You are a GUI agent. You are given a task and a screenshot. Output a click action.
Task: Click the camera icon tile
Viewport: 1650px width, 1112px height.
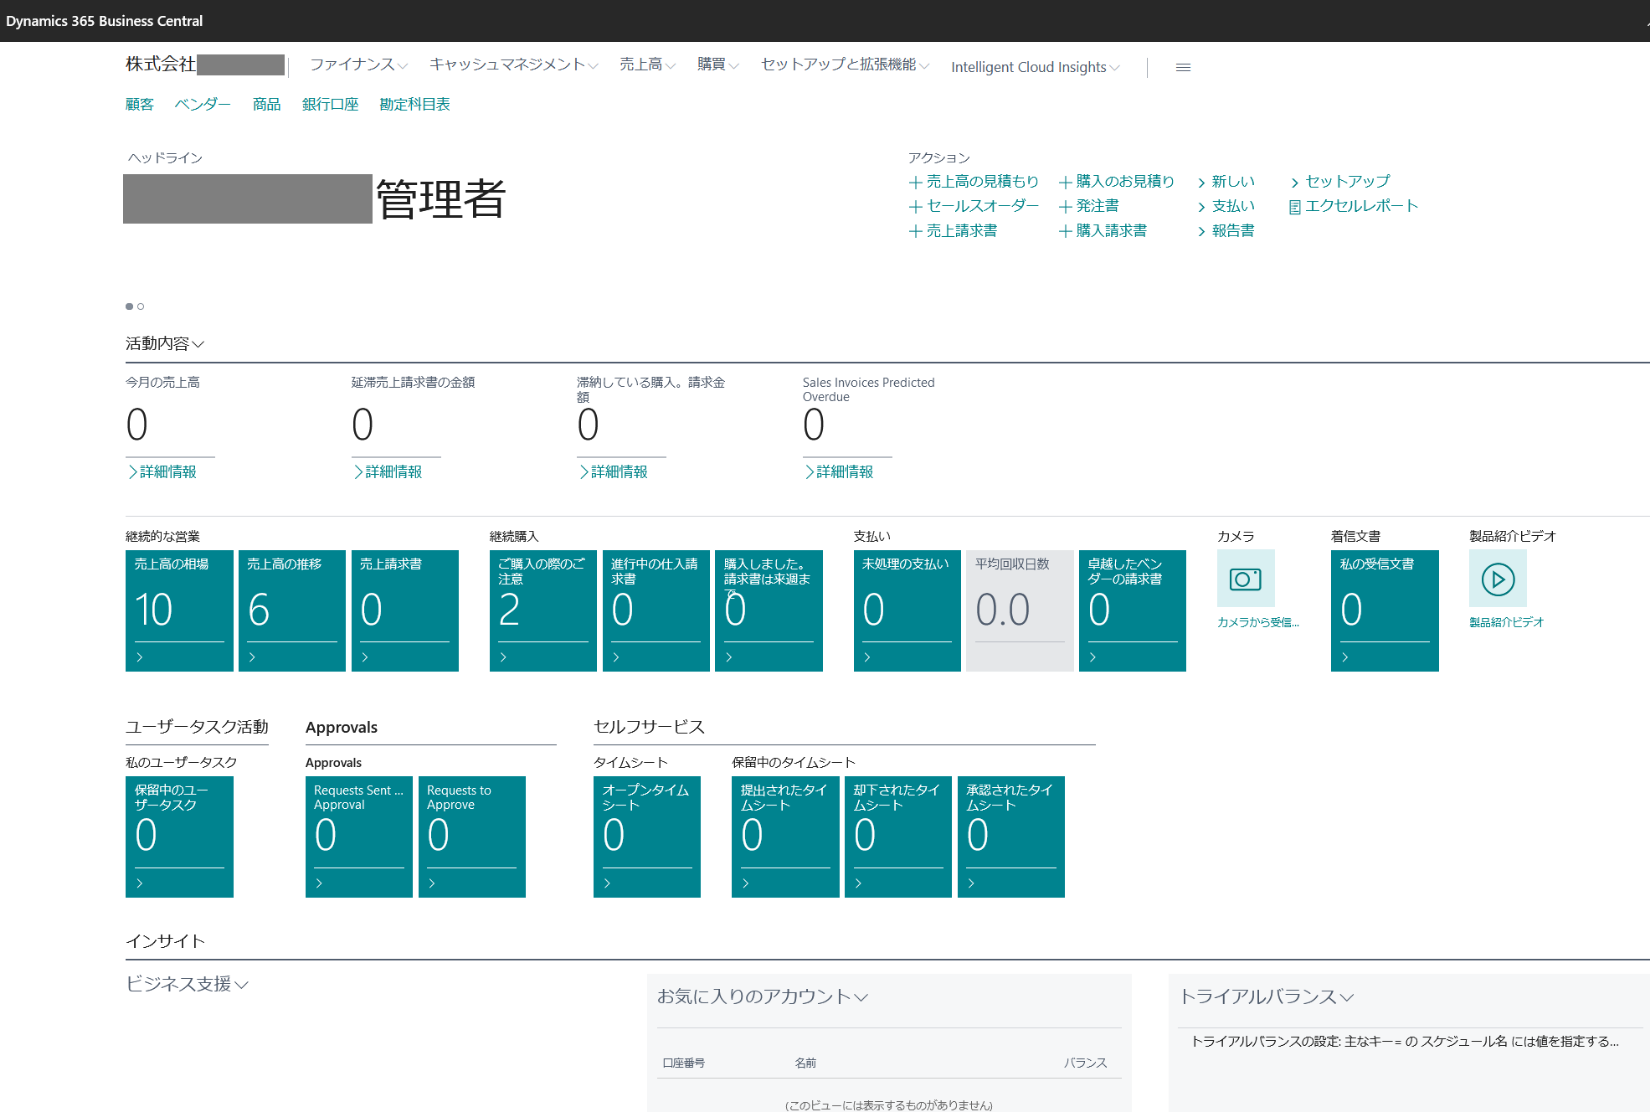pos(1245,579)
